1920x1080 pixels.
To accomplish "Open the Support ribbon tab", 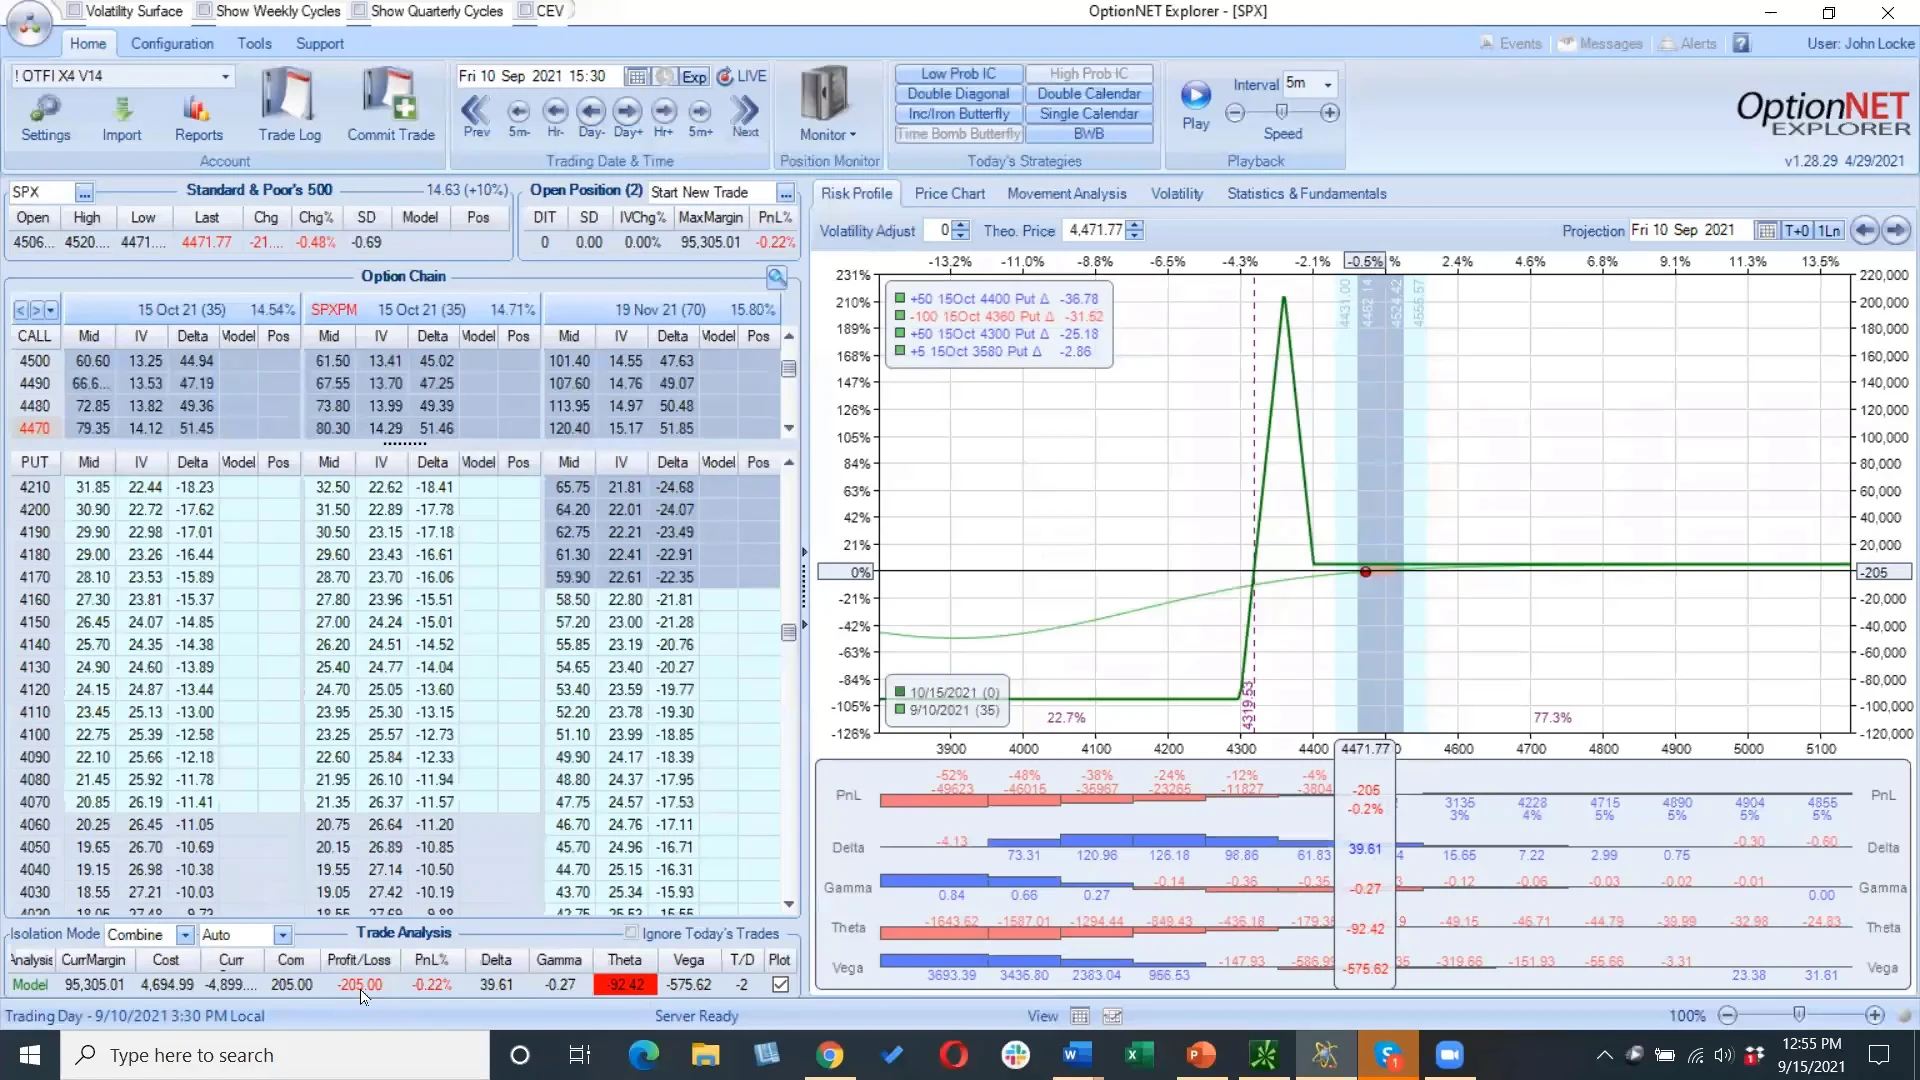I will tap(320, 44).
